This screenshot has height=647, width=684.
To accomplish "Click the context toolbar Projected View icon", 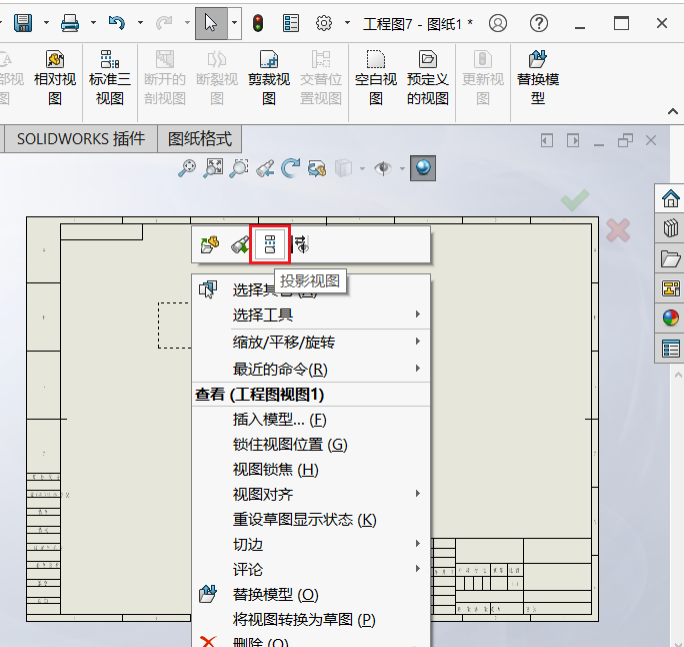I will point(270,244).
